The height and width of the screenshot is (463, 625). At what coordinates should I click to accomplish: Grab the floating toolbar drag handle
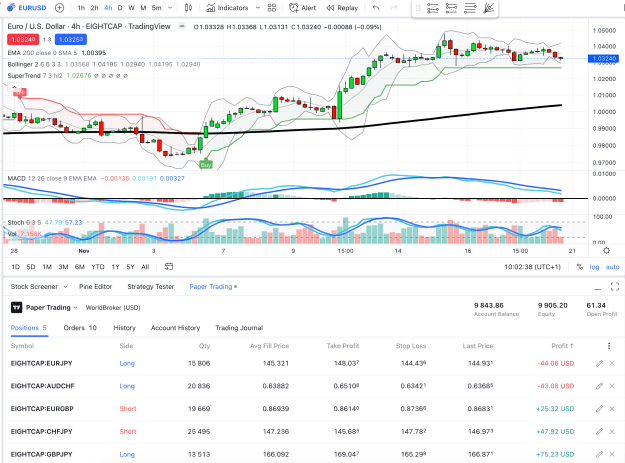[418, 8]
